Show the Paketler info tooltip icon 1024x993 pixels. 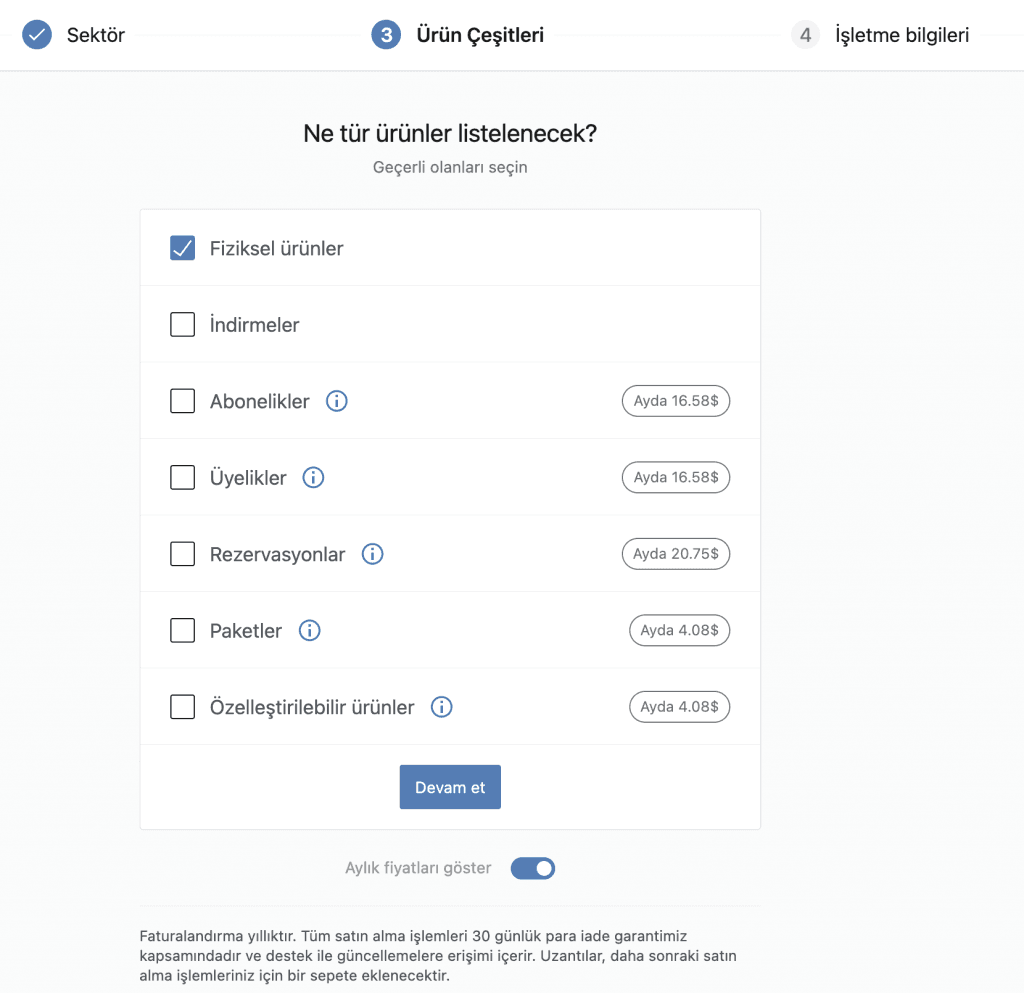pos(310,631)
